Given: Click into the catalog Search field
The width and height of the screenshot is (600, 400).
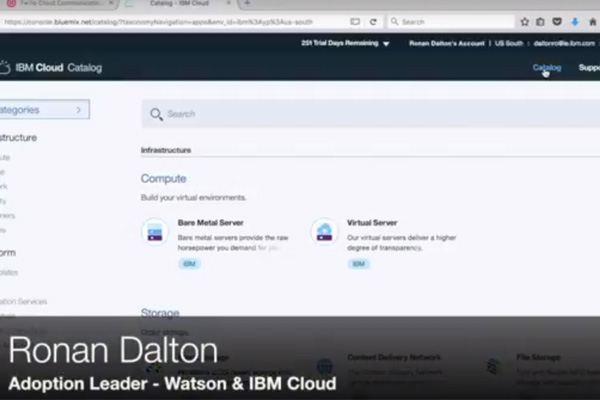Looking at the screenshot, I should [x=370, y=114].
